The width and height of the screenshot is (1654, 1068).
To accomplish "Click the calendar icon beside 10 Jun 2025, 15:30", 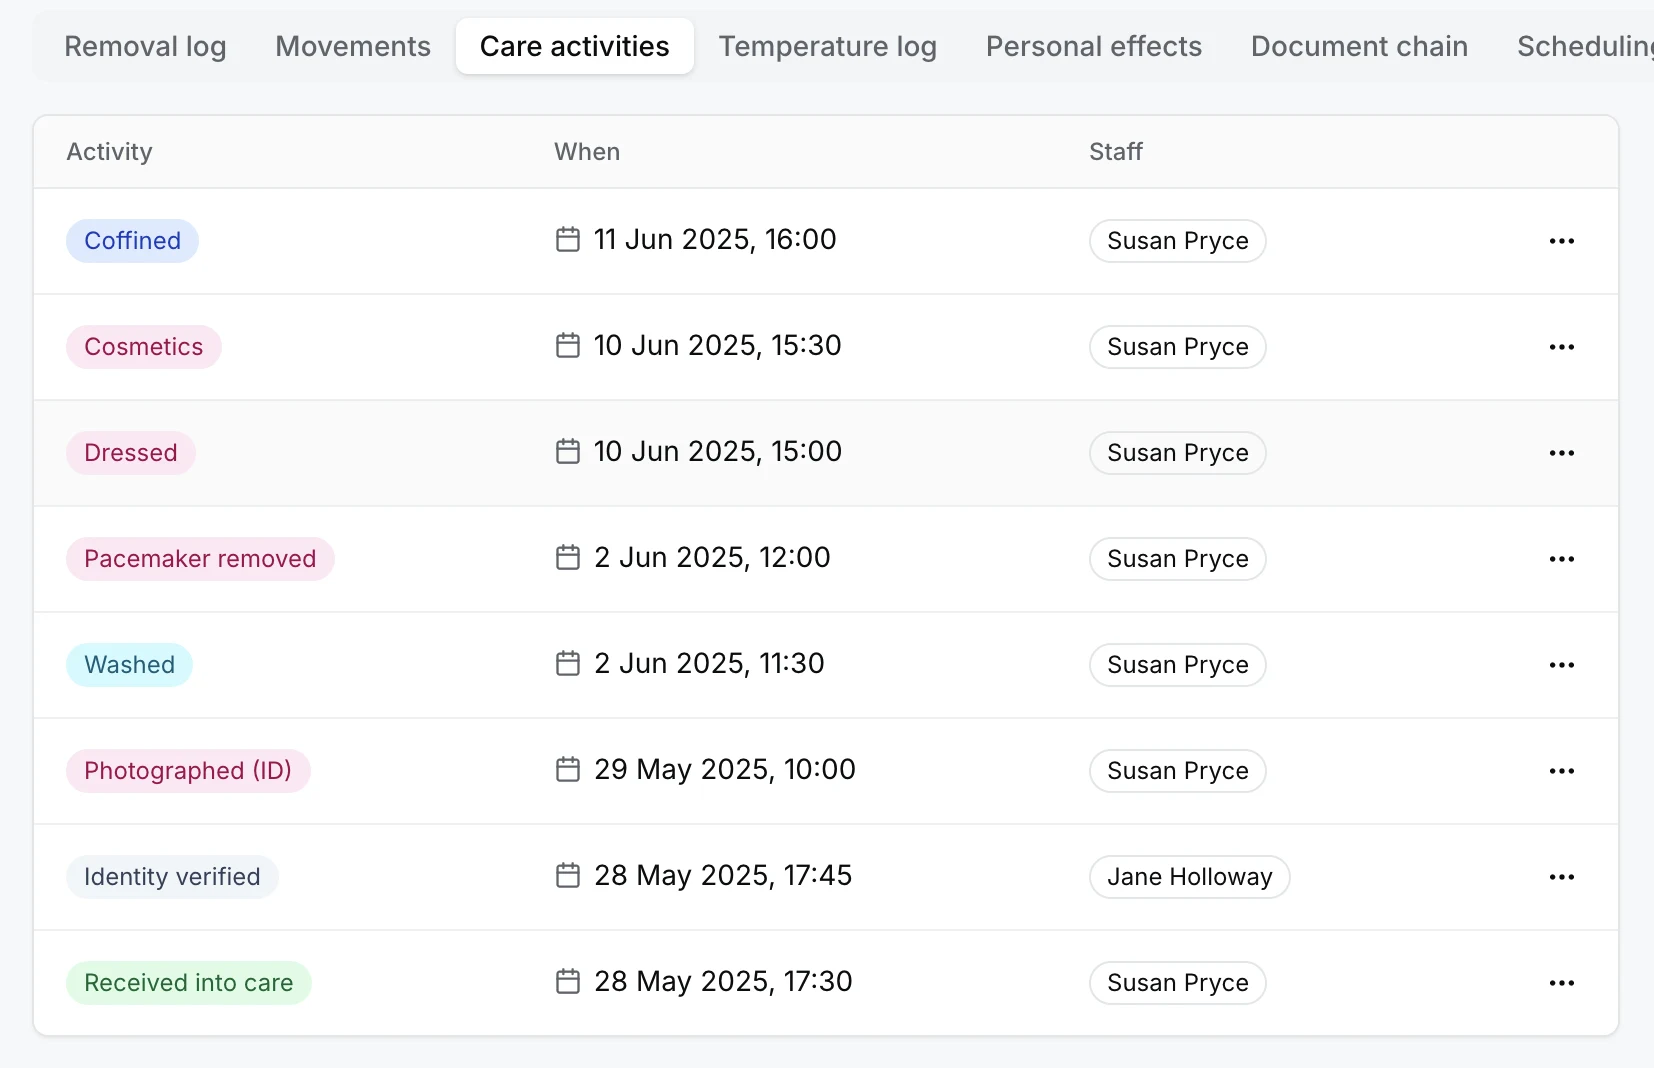I will click(568, 346).
